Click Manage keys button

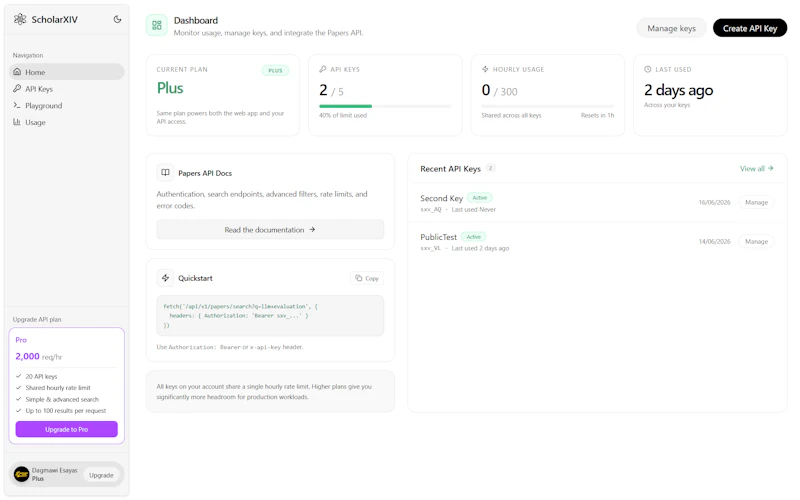pos(671,28)
